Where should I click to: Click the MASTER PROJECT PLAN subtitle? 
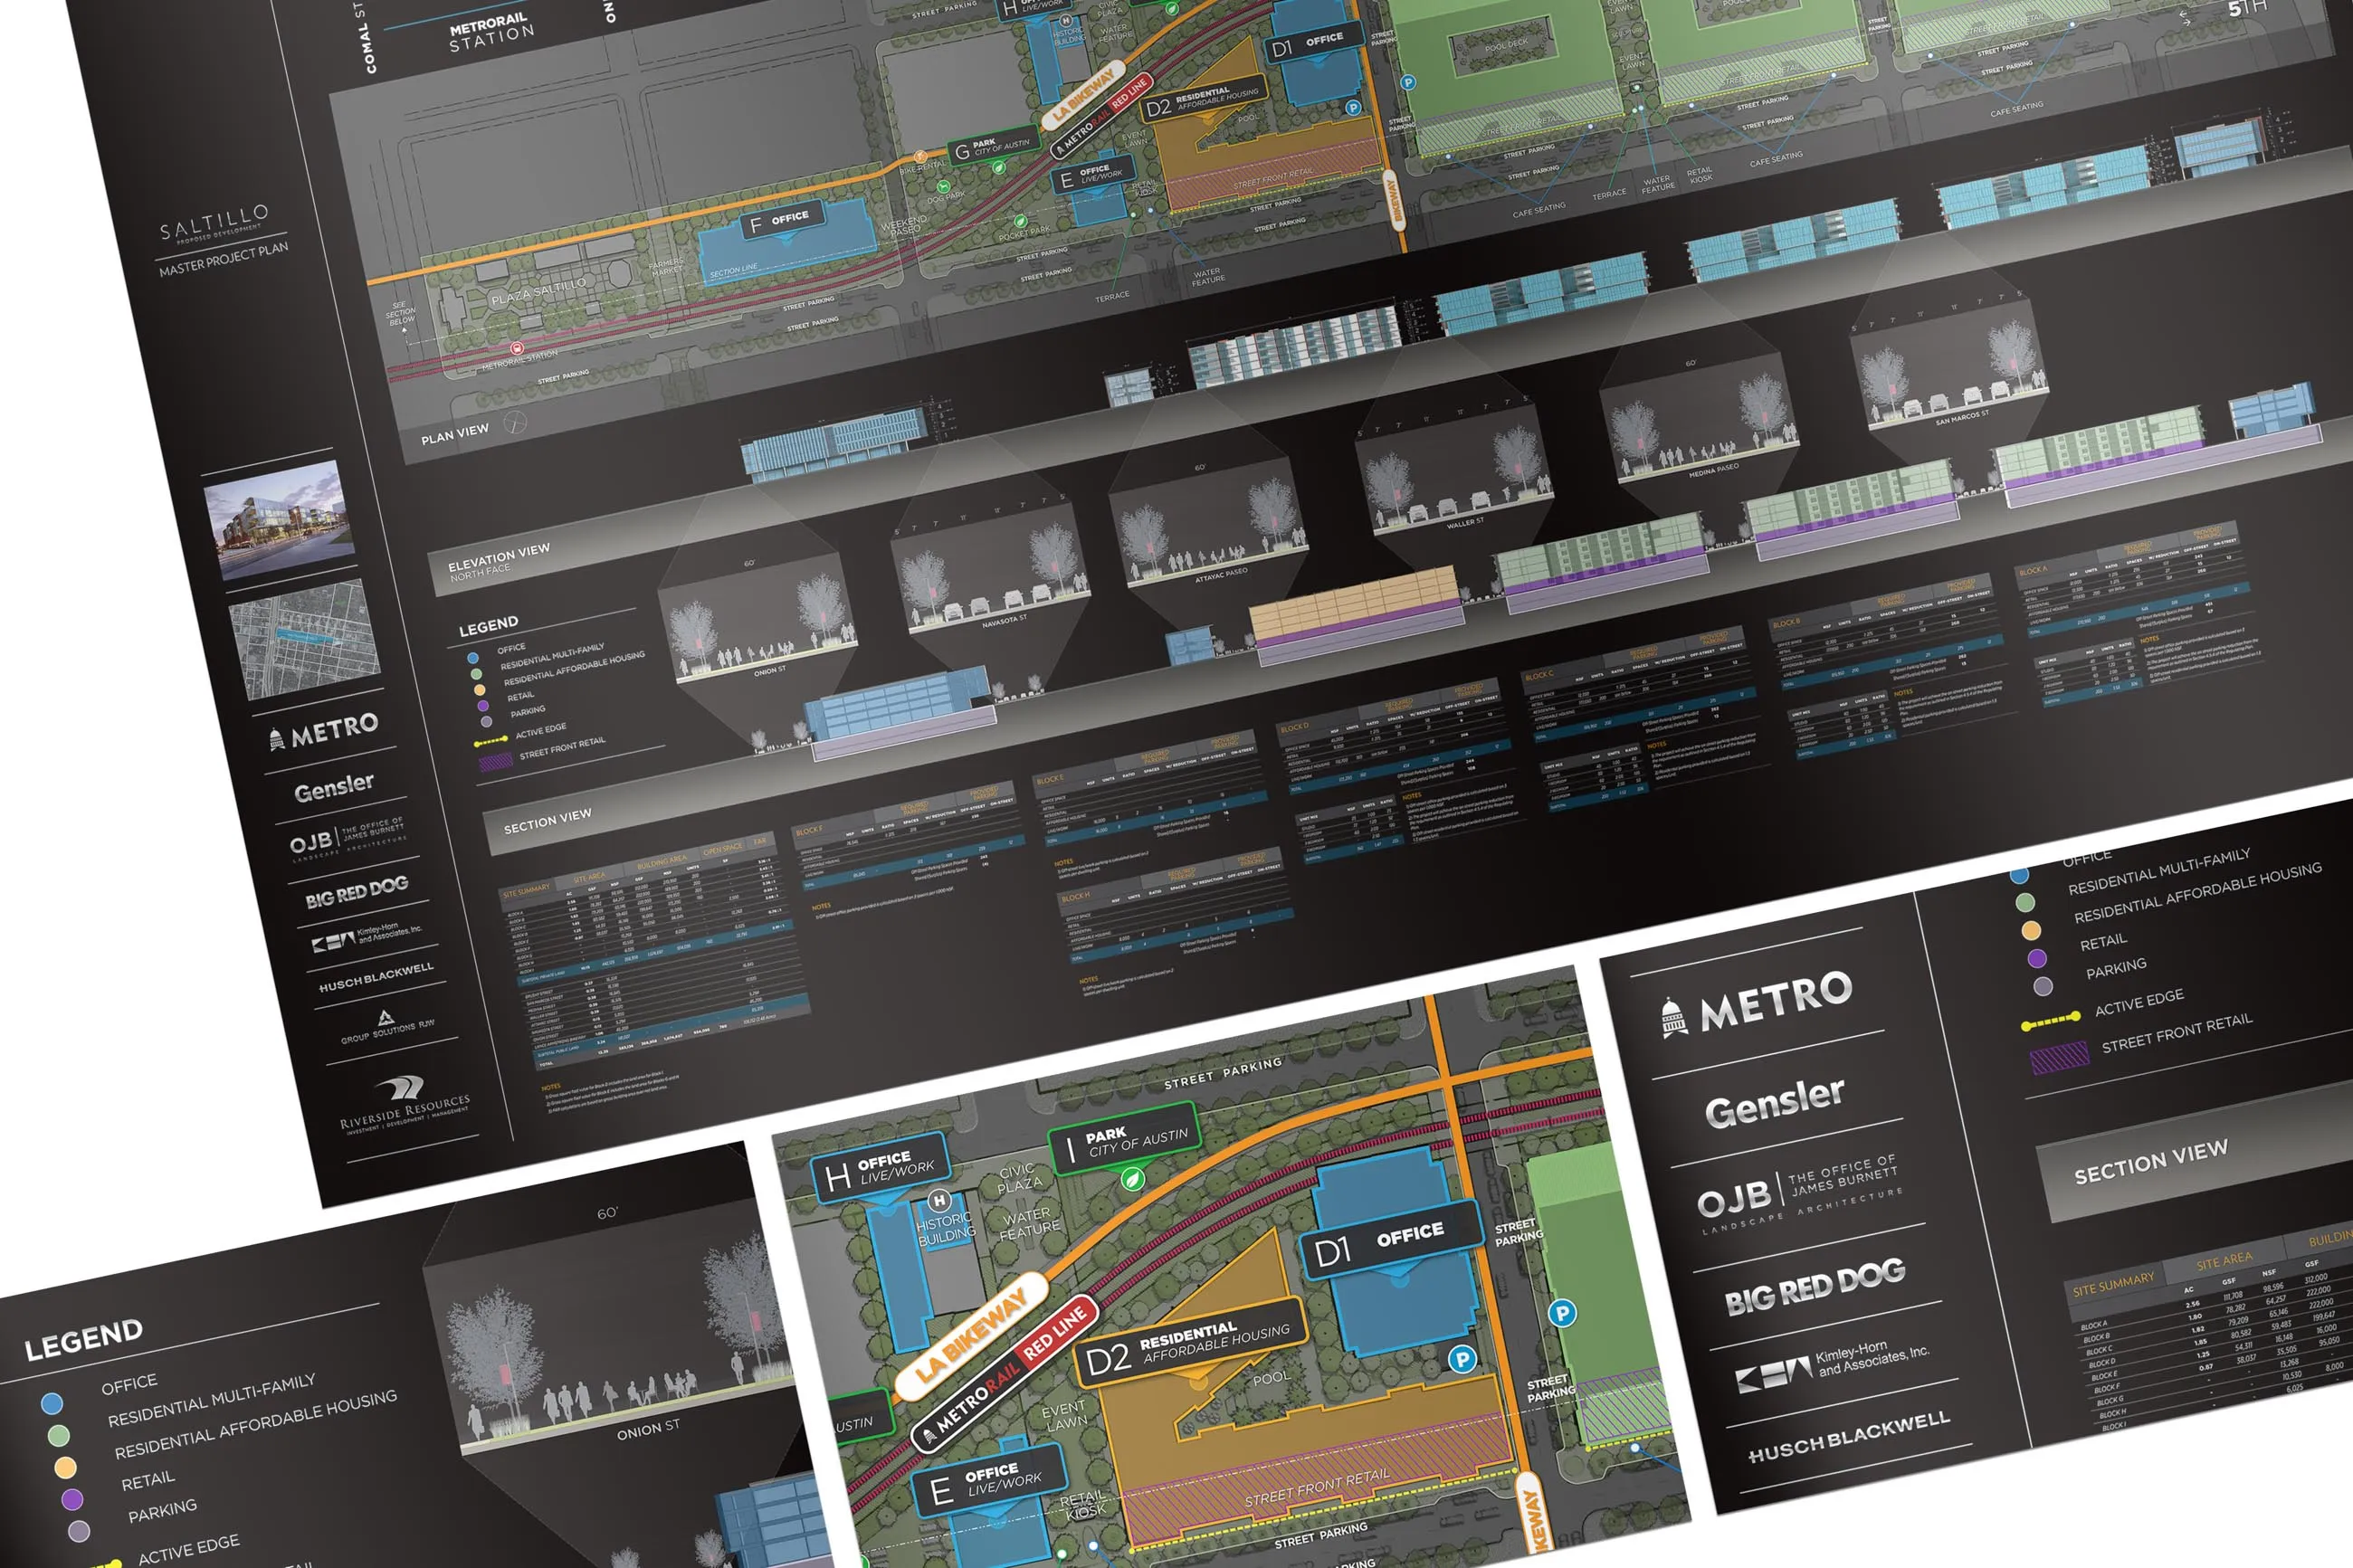tap(223, 259)
